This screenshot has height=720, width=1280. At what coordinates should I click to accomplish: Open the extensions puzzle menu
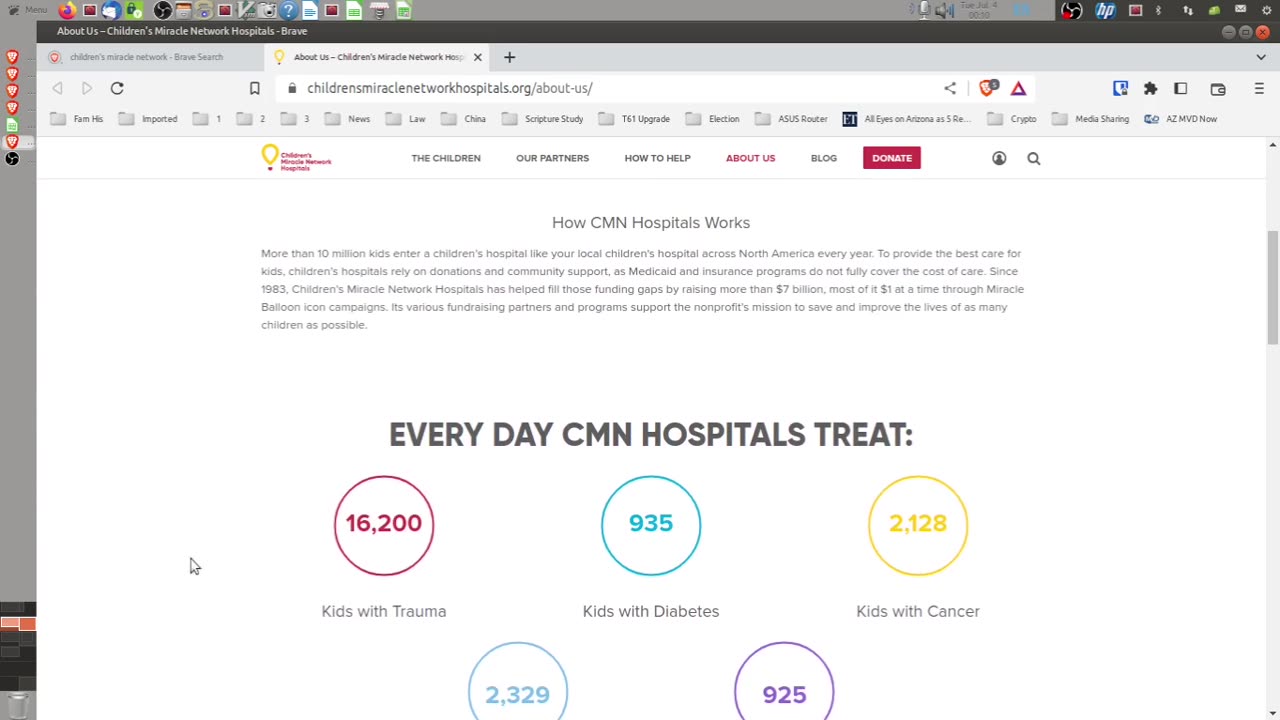coord(1150,88)
